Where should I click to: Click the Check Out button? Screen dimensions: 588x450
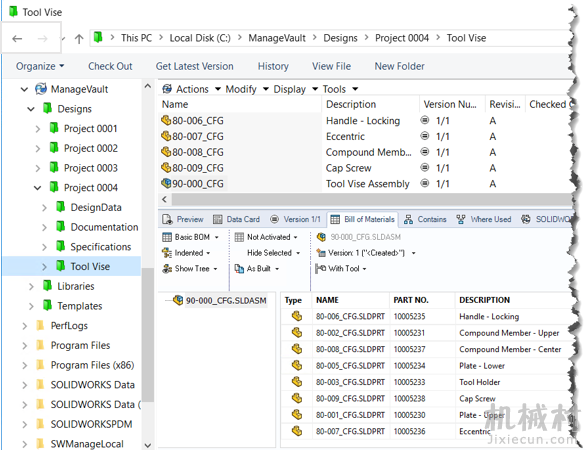[110, 66]
